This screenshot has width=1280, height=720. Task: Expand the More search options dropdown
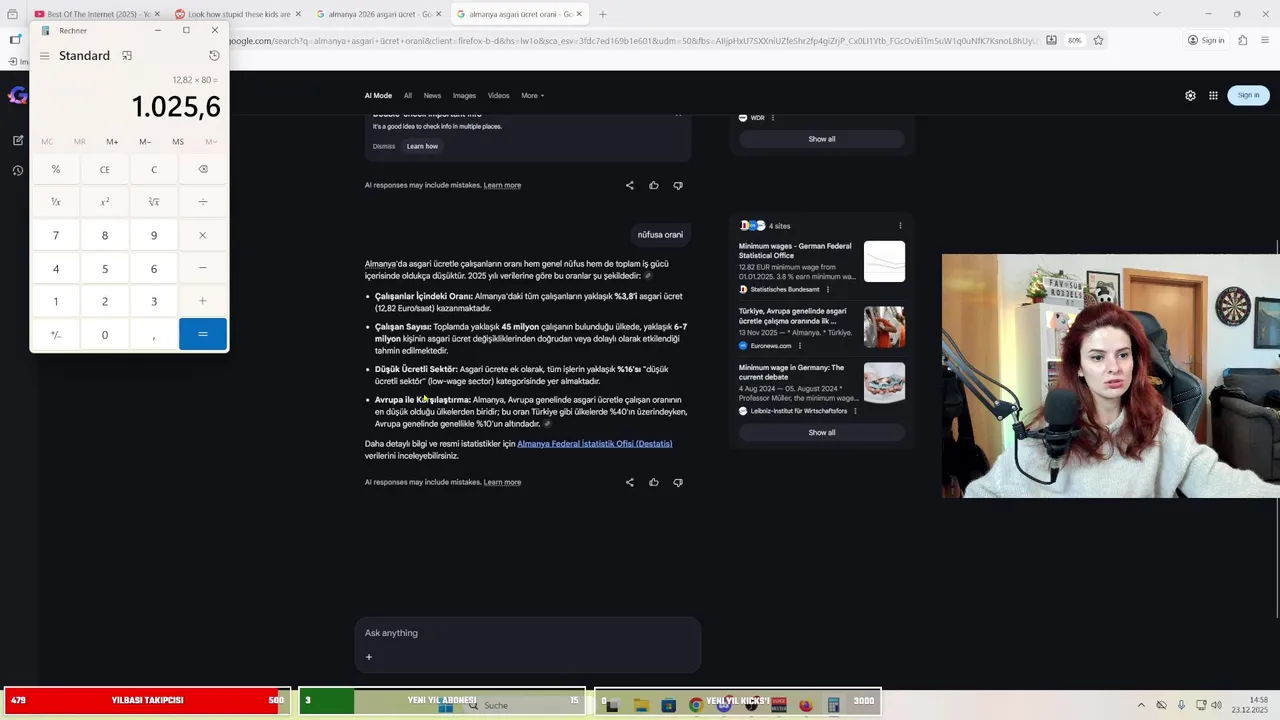coord(532,96)
